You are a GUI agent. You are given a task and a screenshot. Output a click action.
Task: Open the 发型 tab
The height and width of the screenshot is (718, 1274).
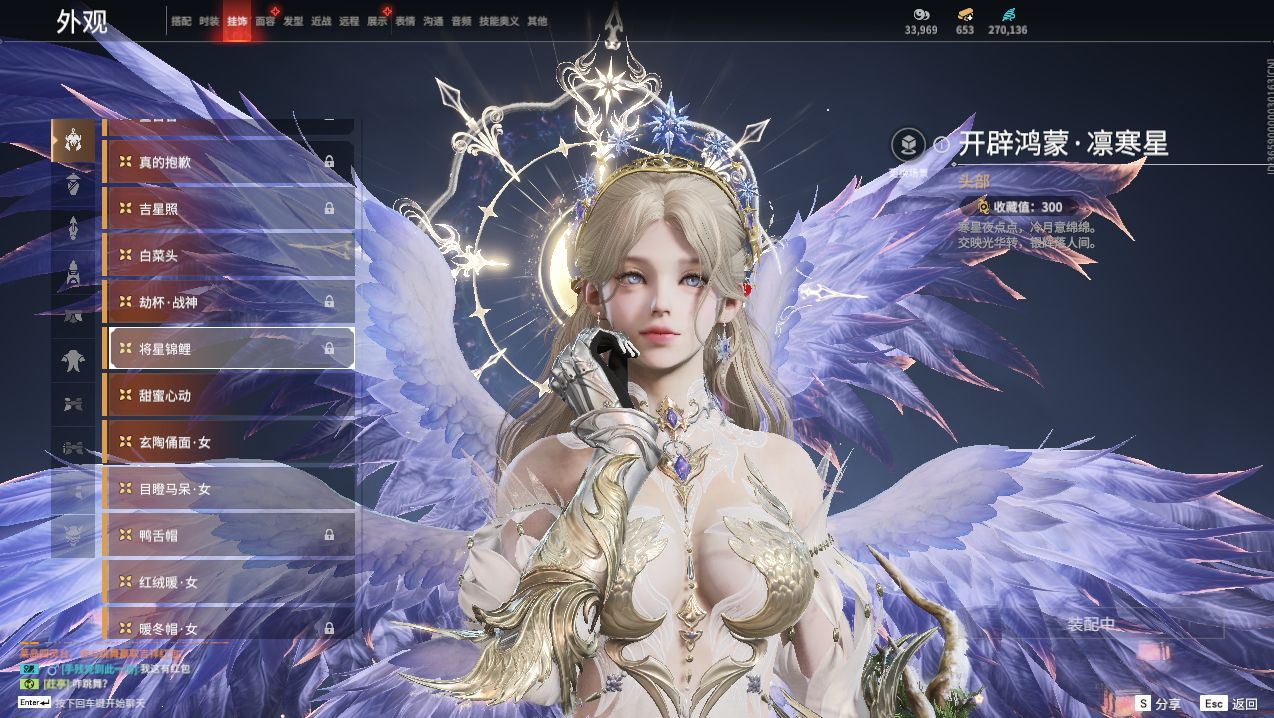pyautogui.click(x=293, y=21)
